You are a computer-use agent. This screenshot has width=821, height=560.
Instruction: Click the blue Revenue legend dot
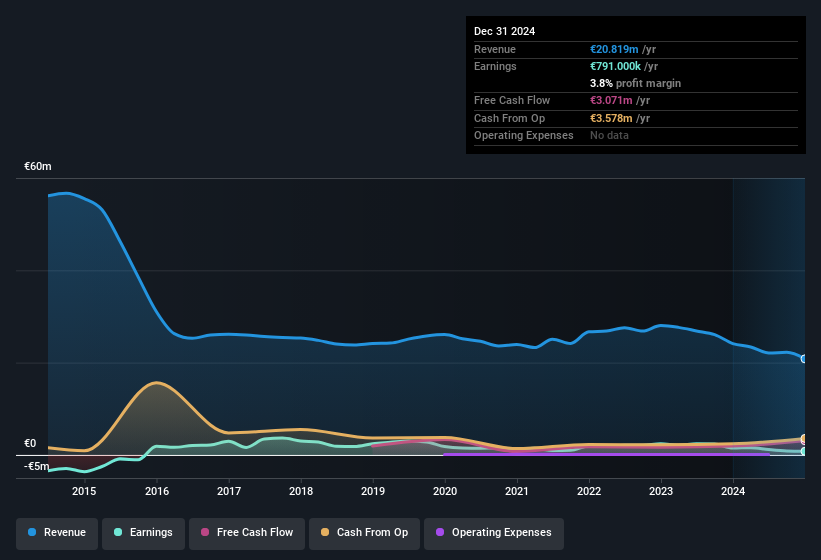[x=32, y=532]
